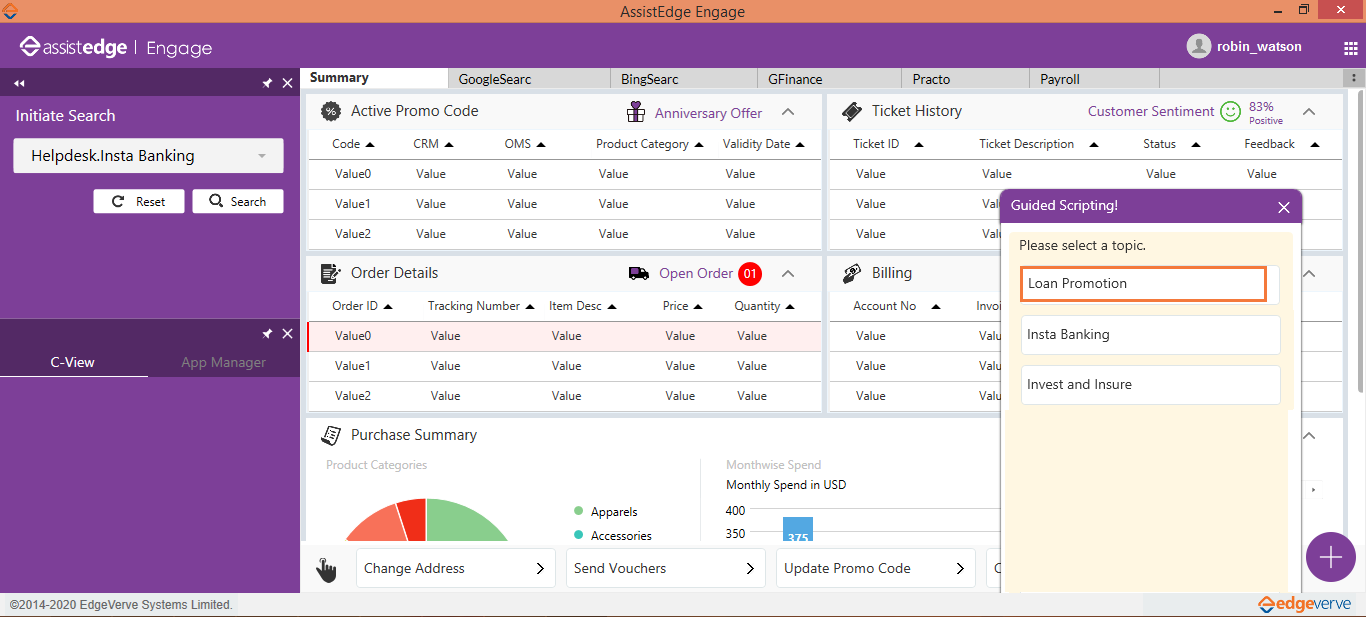
Task: Close the C-View panel
Action: (287, 333)
